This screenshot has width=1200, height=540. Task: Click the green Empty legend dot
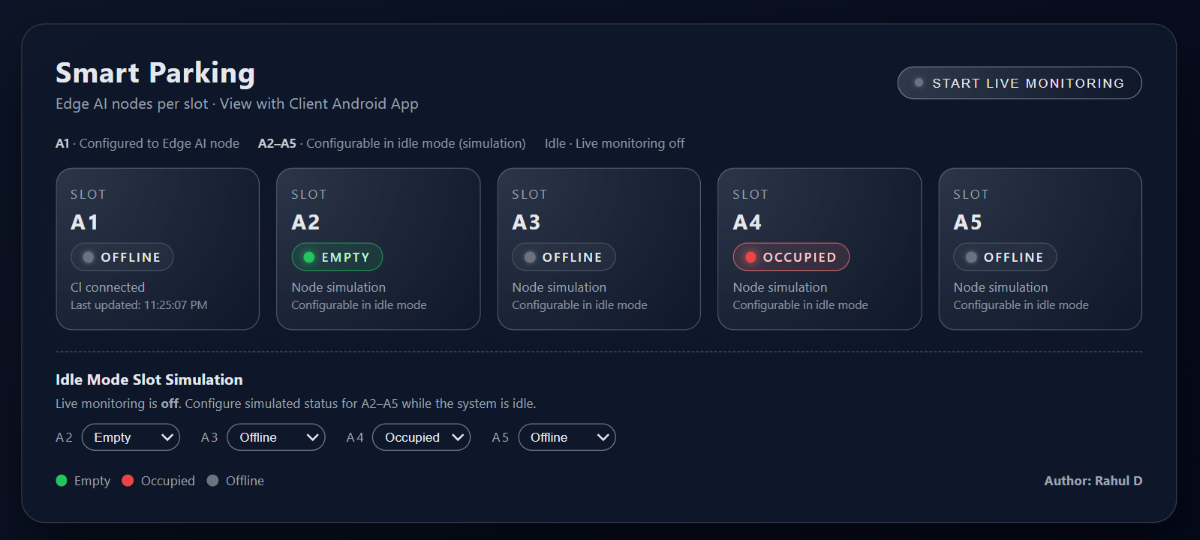point(62,481)
